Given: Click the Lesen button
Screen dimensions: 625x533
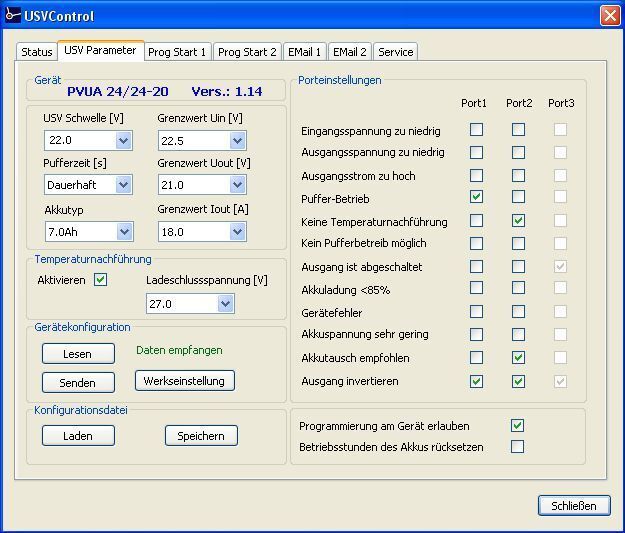Looking at the screenshot, I should coord(78,354).
